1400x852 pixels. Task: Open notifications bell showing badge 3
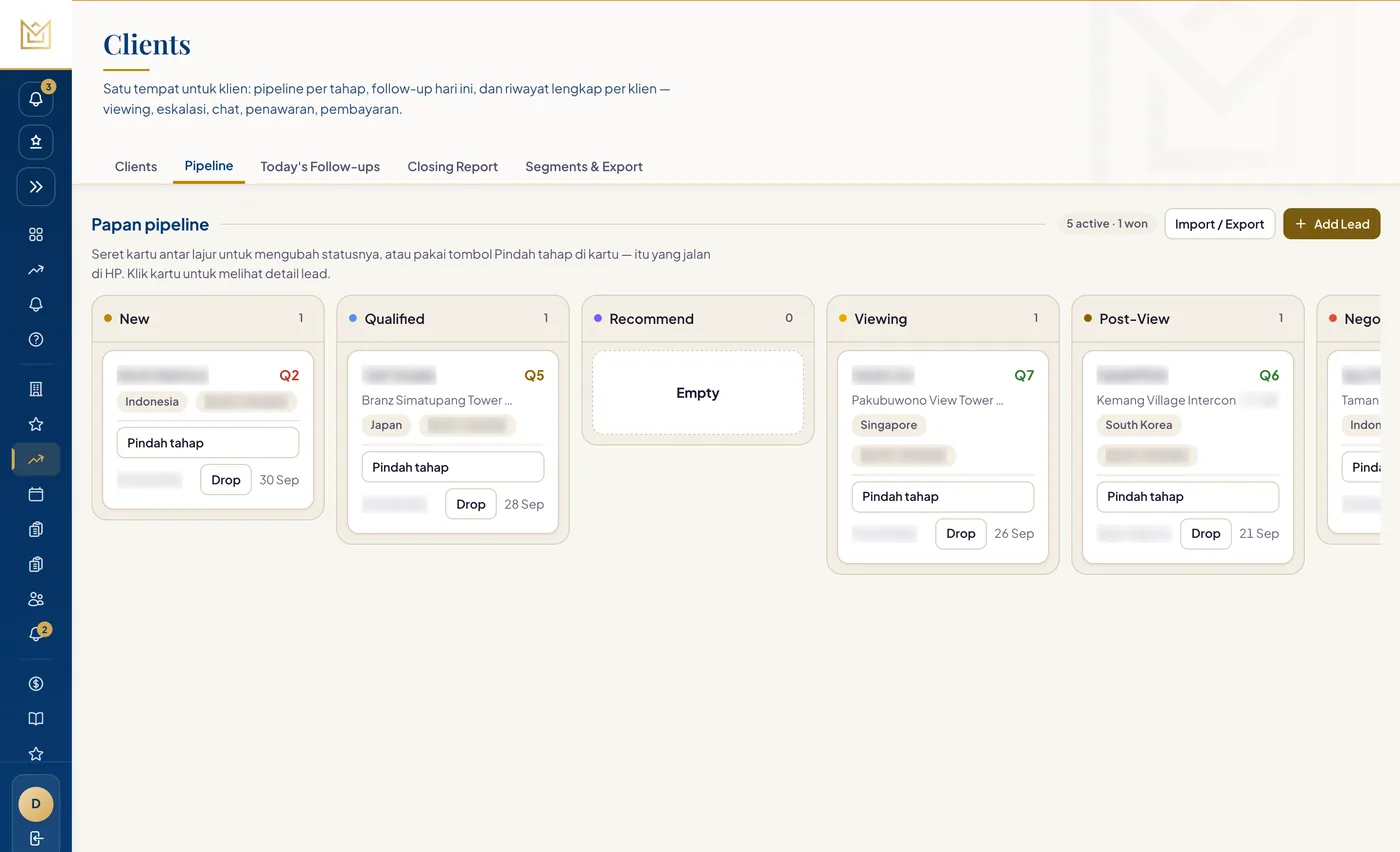pyautogui.click(x=36, y=99)
